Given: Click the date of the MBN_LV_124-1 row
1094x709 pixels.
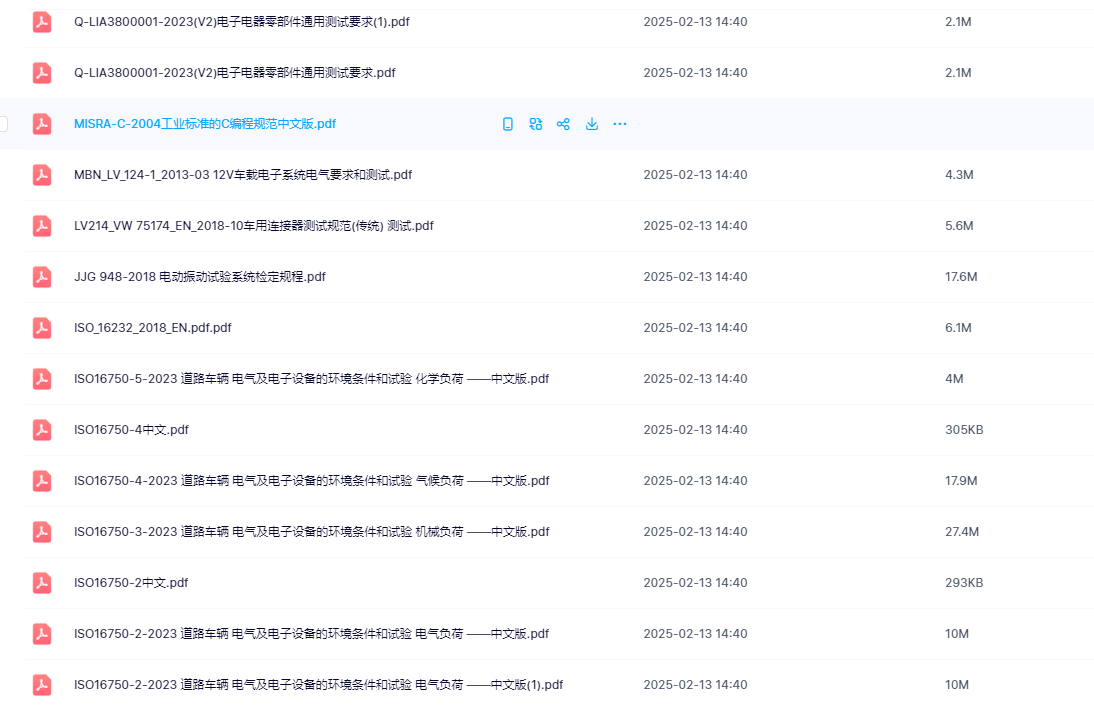Looking at the screenshot, I should coord(695,175).
